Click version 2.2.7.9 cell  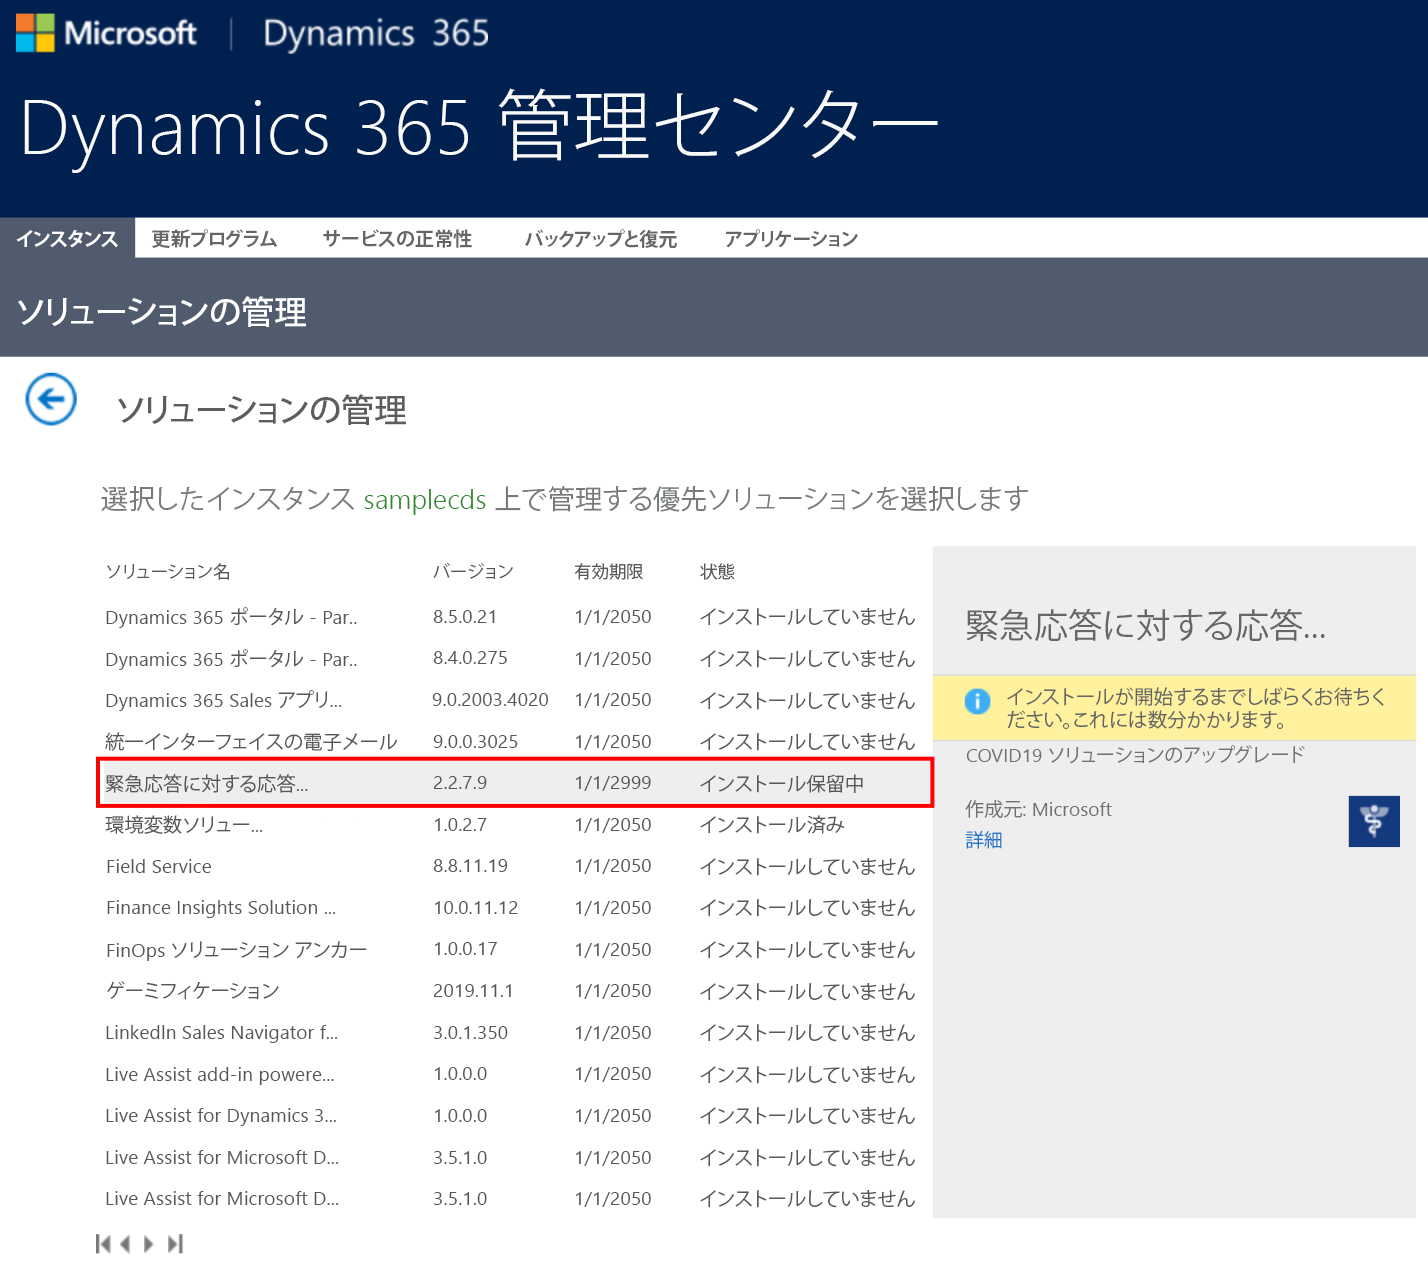click(460, 783)
